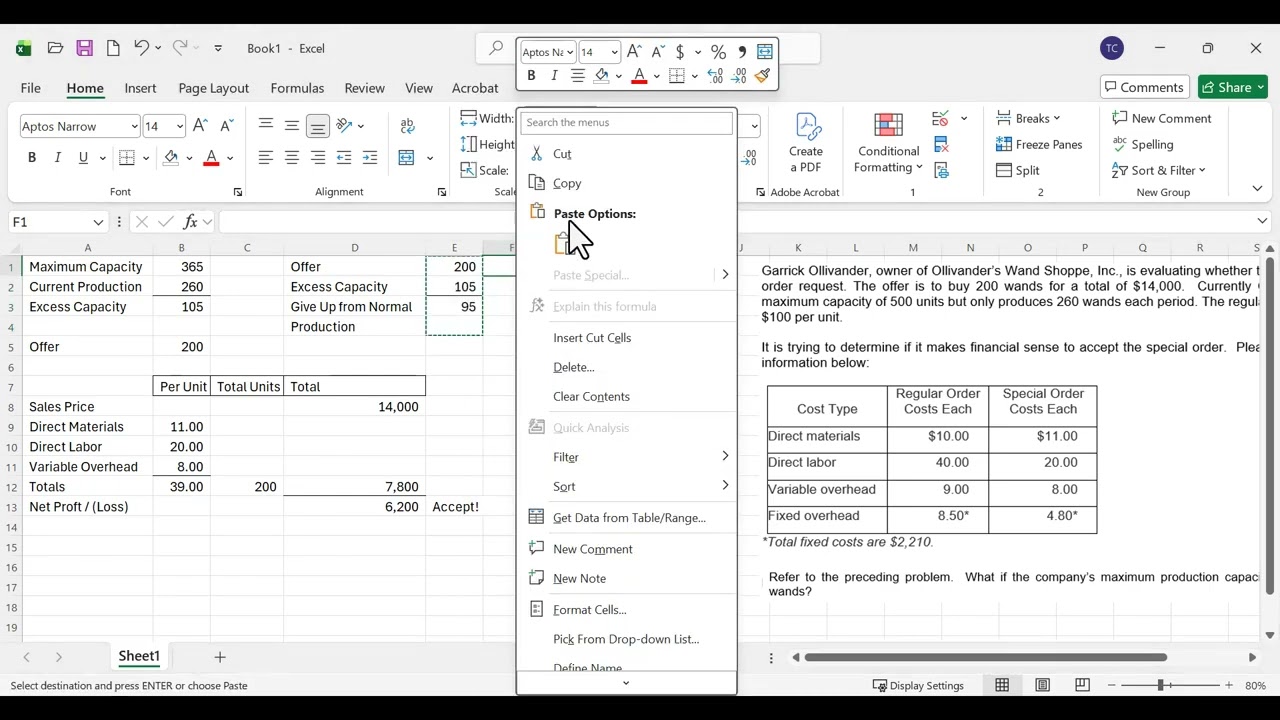Open the Font dialog launcher arrow
The height and width of the screenshot is (720, 1280).
coord(237,192)
